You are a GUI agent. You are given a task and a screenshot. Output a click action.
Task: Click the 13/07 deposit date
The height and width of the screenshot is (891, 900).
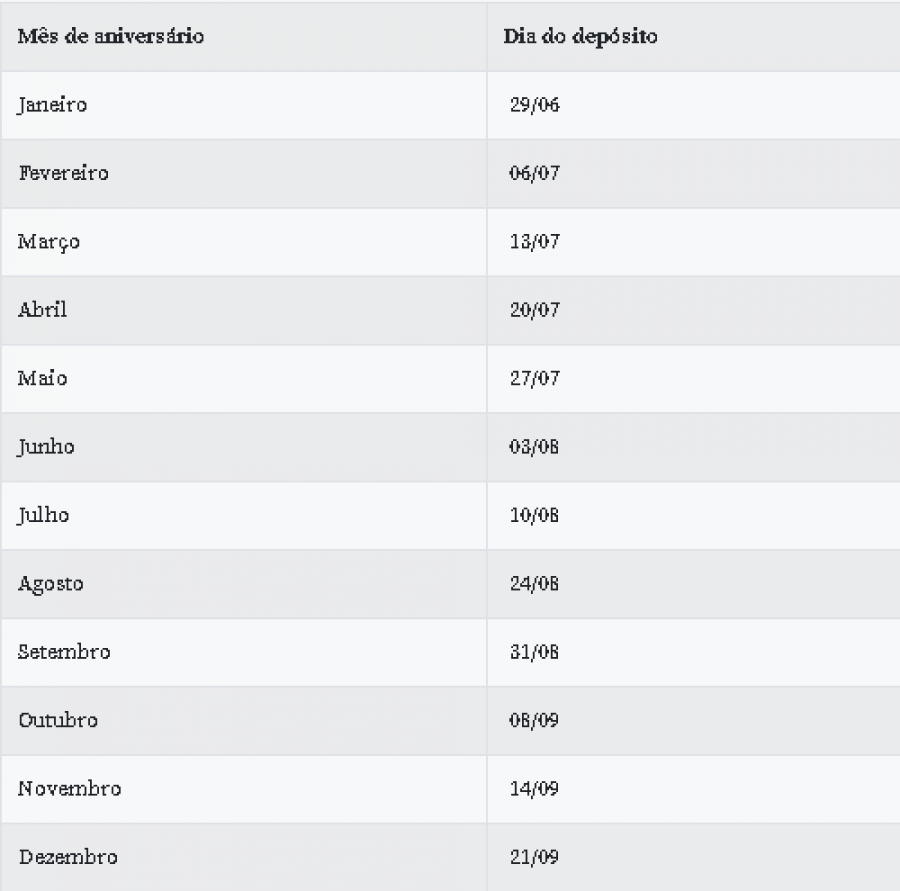tap(534, 241)
